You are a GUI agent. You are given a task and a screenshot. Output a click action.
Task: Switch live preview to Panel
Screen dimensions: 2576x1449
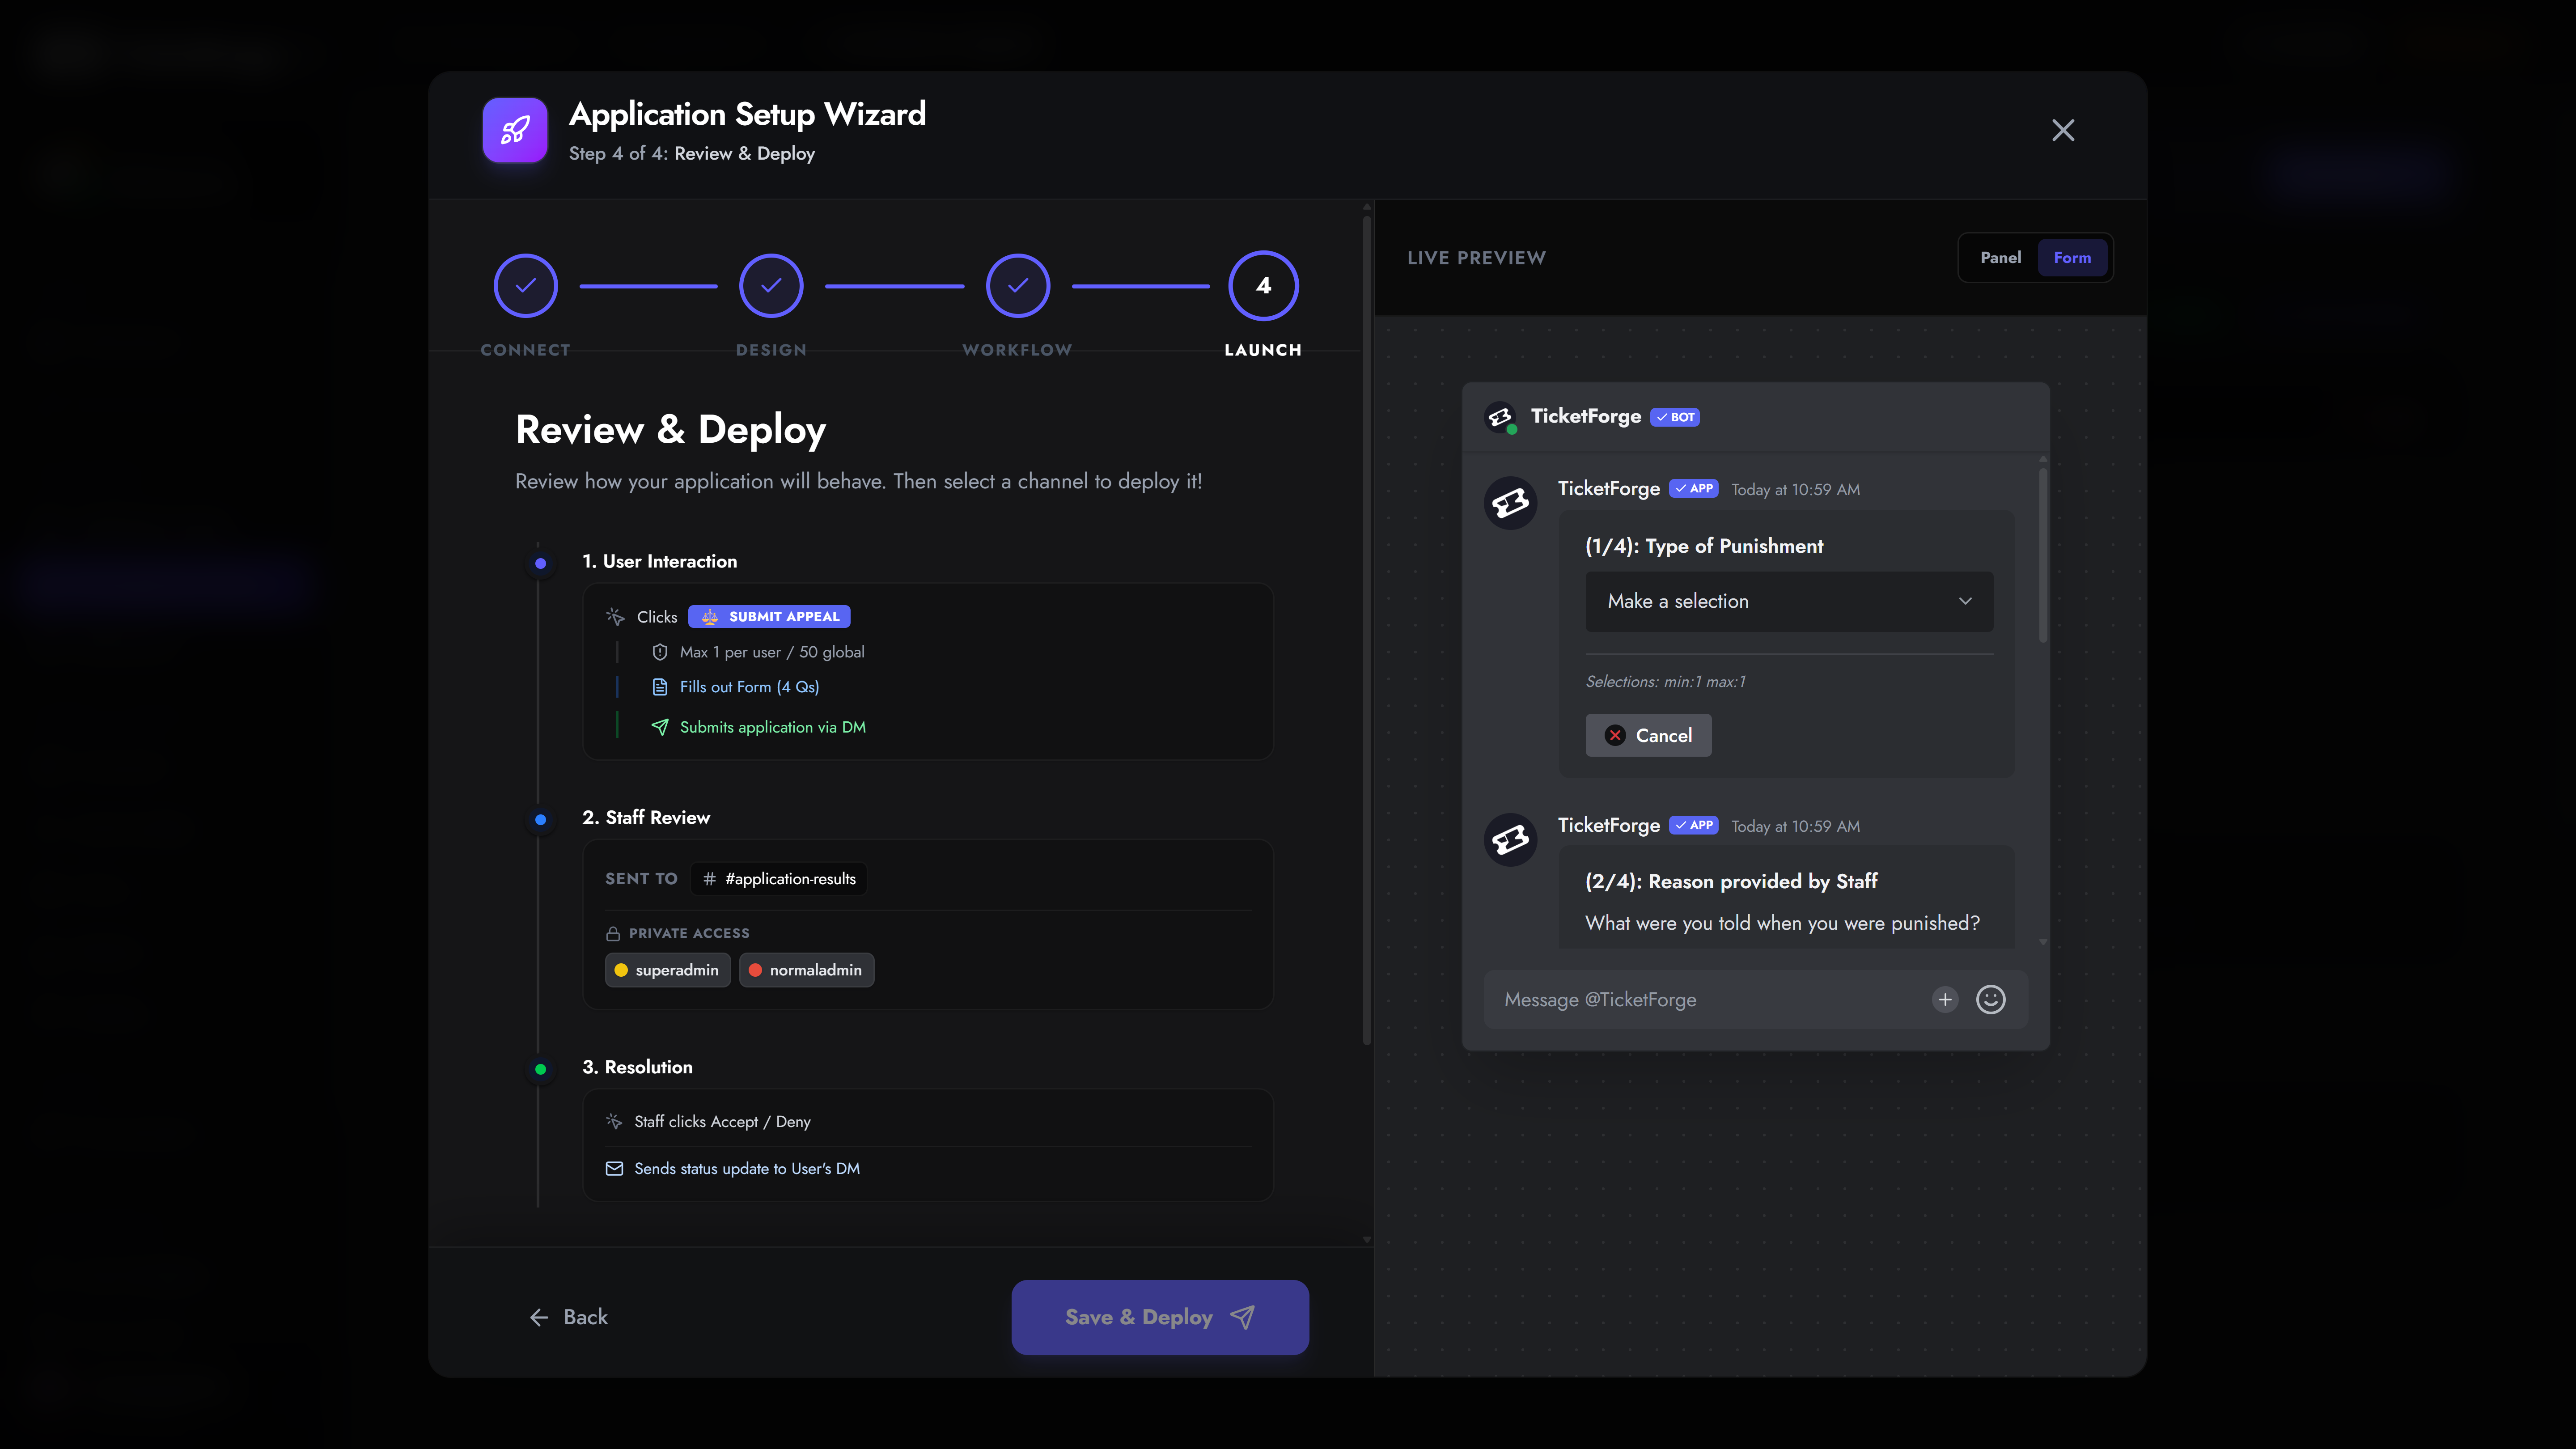[2000, 258]
